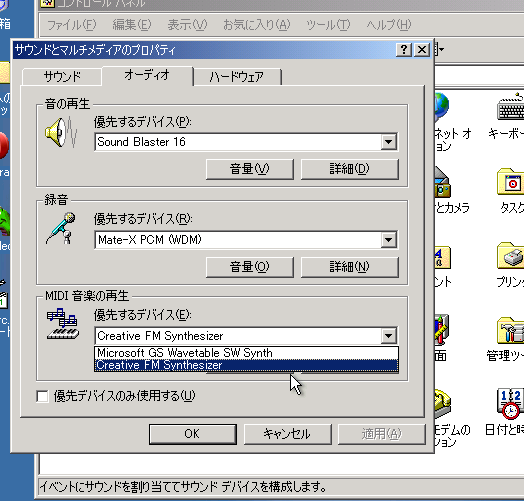Image resolution: width=524 pixels, height=501 pixels.
Task: Open the display icon in Control Panel
Action: click(x=442, y=330)
